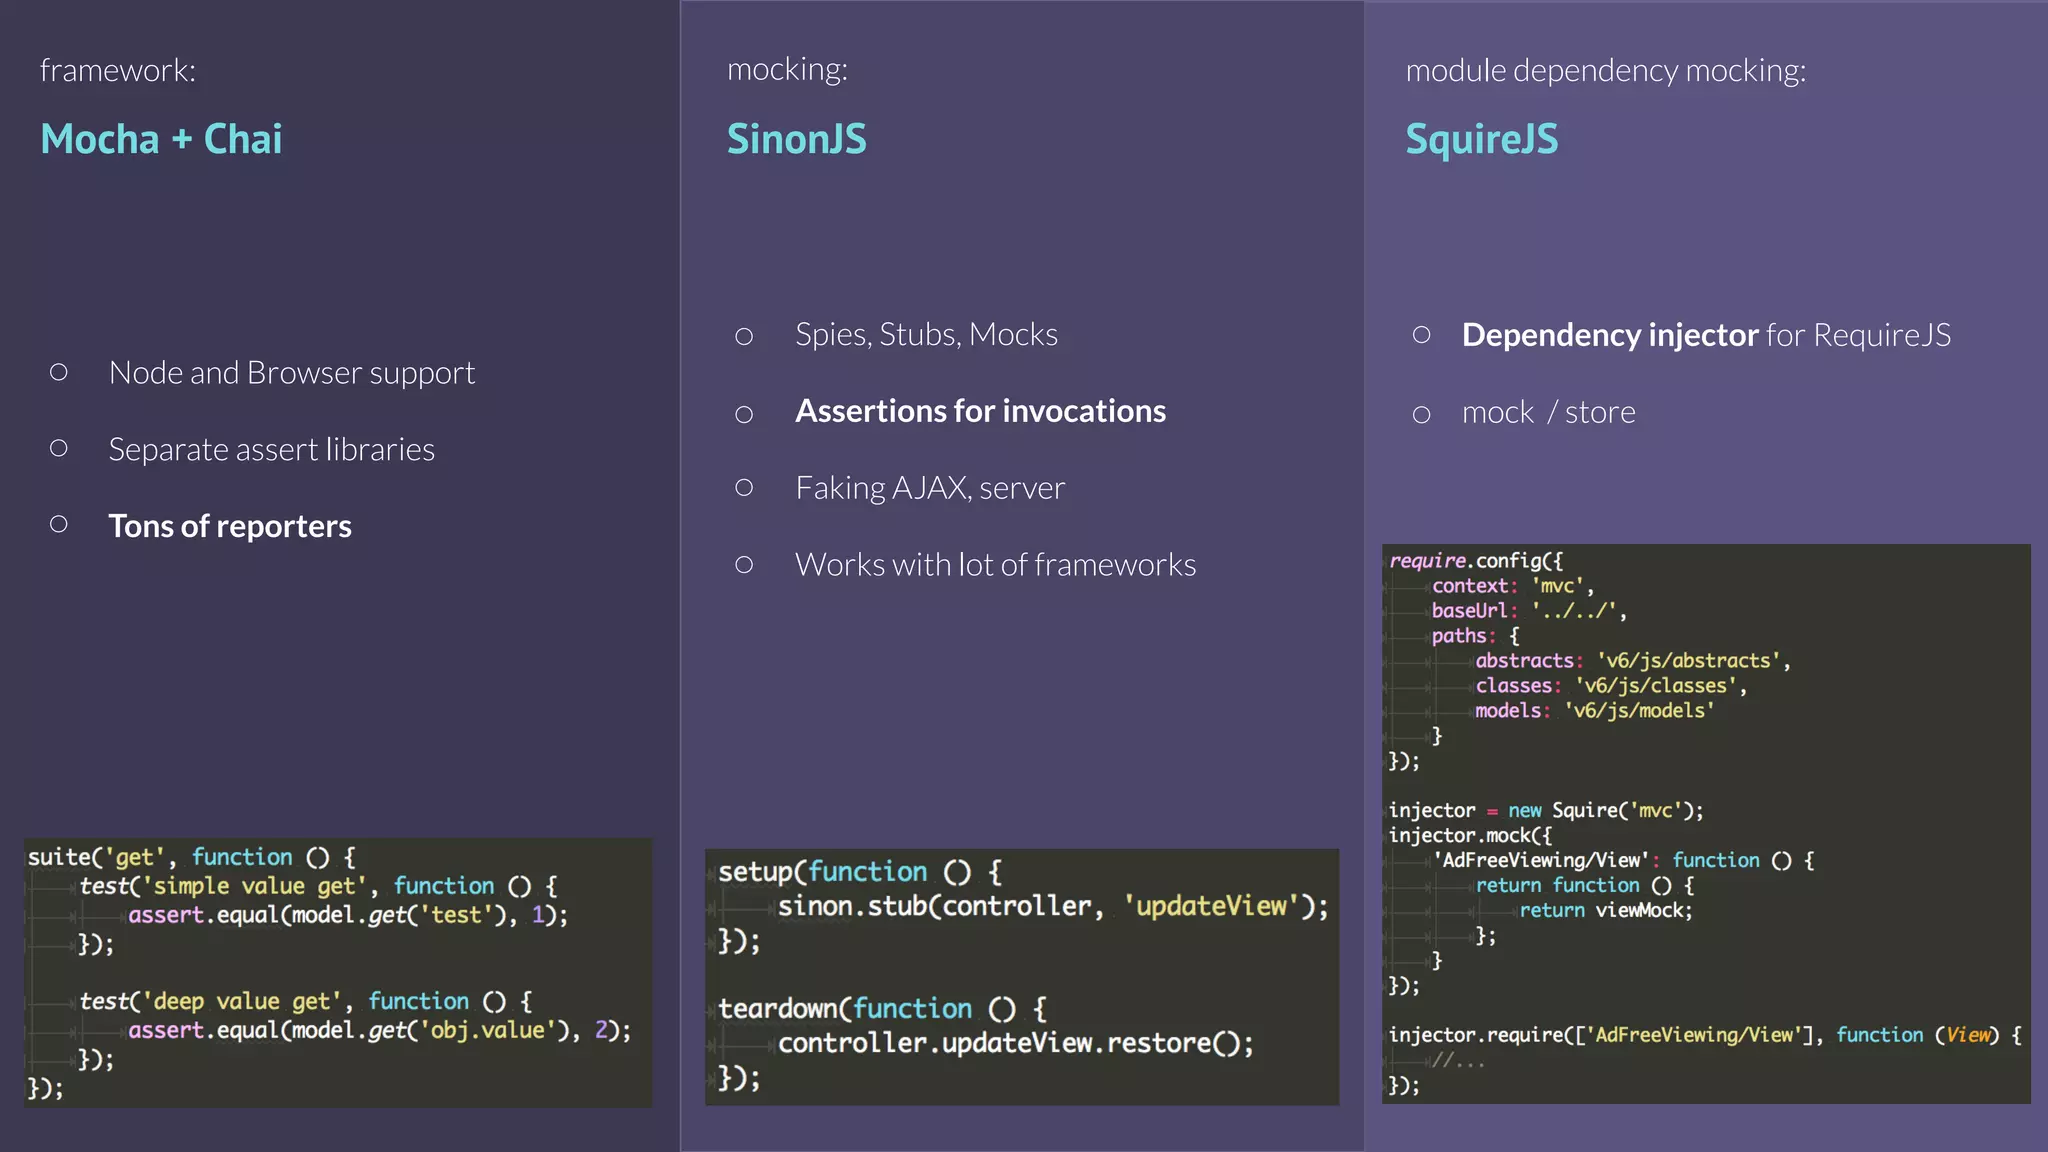Click the '//...' comment line
Screen dimensions: 2048x1152
point(1458,1061)
